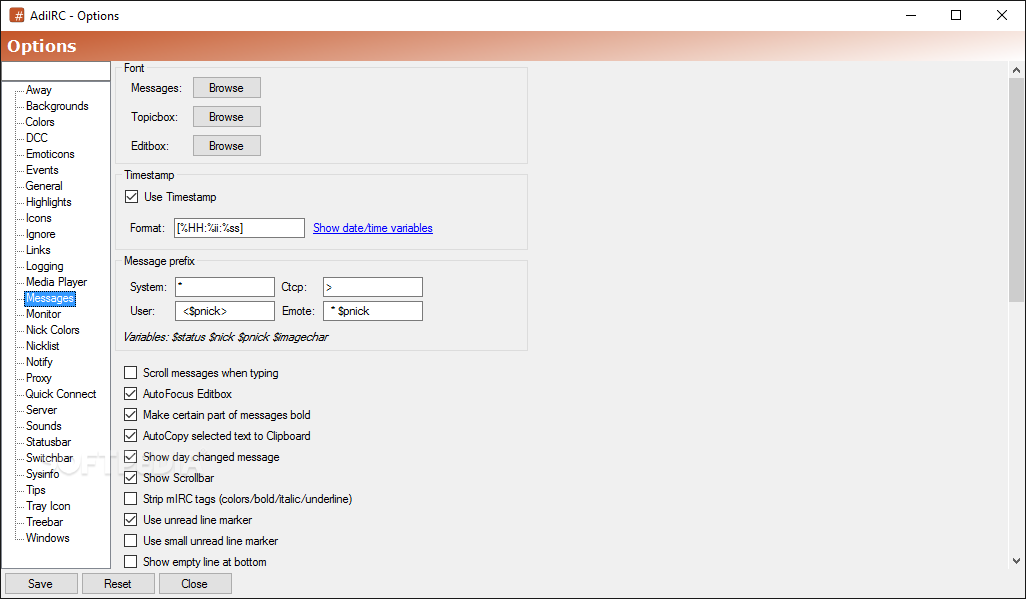Browse for the Editbox font

click(x=226, y=145)
